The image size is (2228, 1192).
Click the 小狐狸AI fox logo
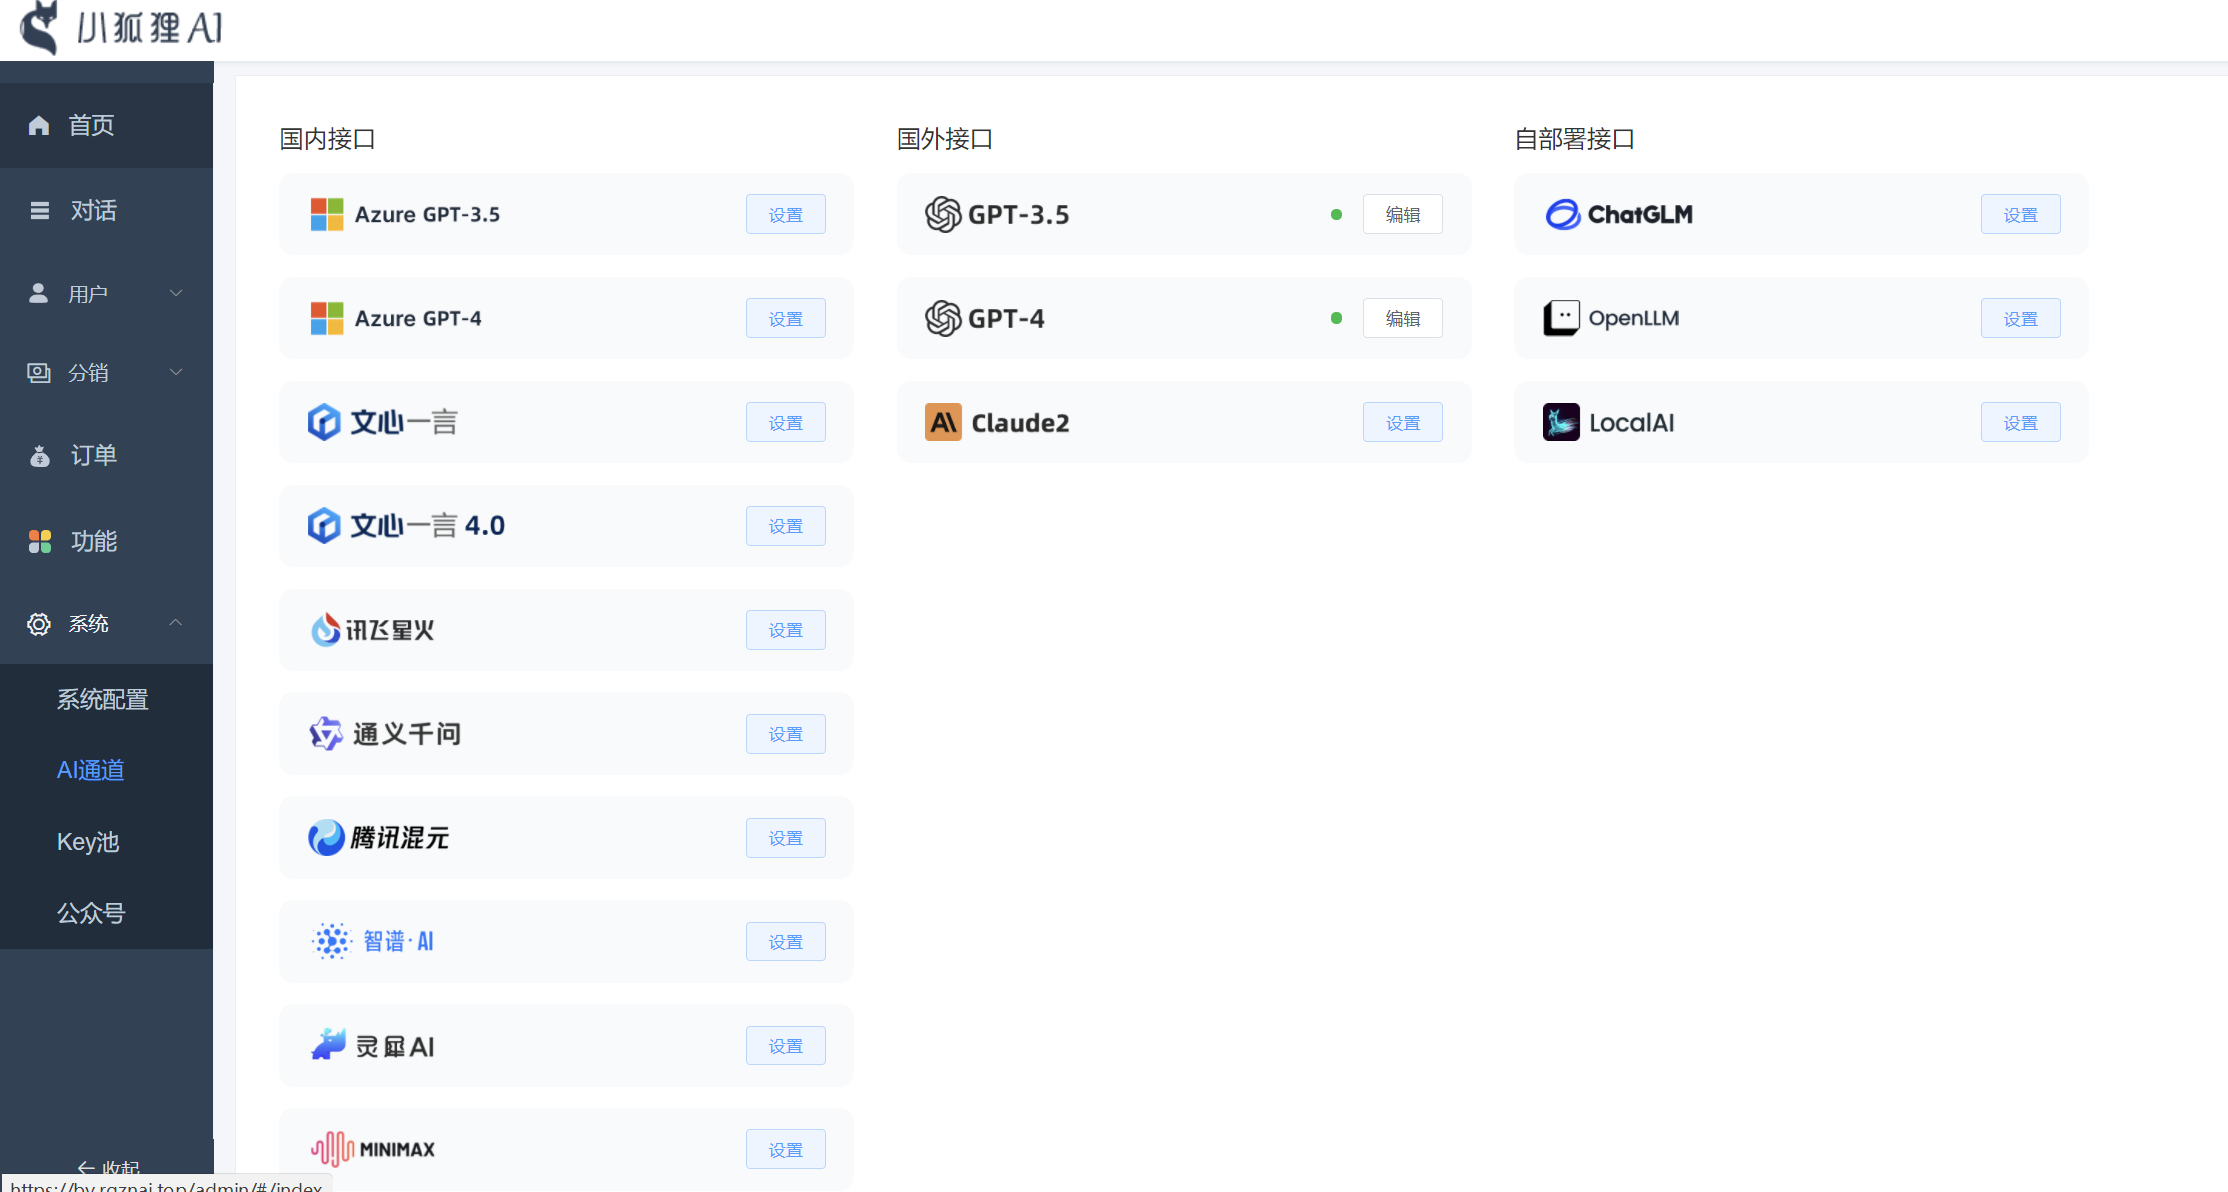38,28
